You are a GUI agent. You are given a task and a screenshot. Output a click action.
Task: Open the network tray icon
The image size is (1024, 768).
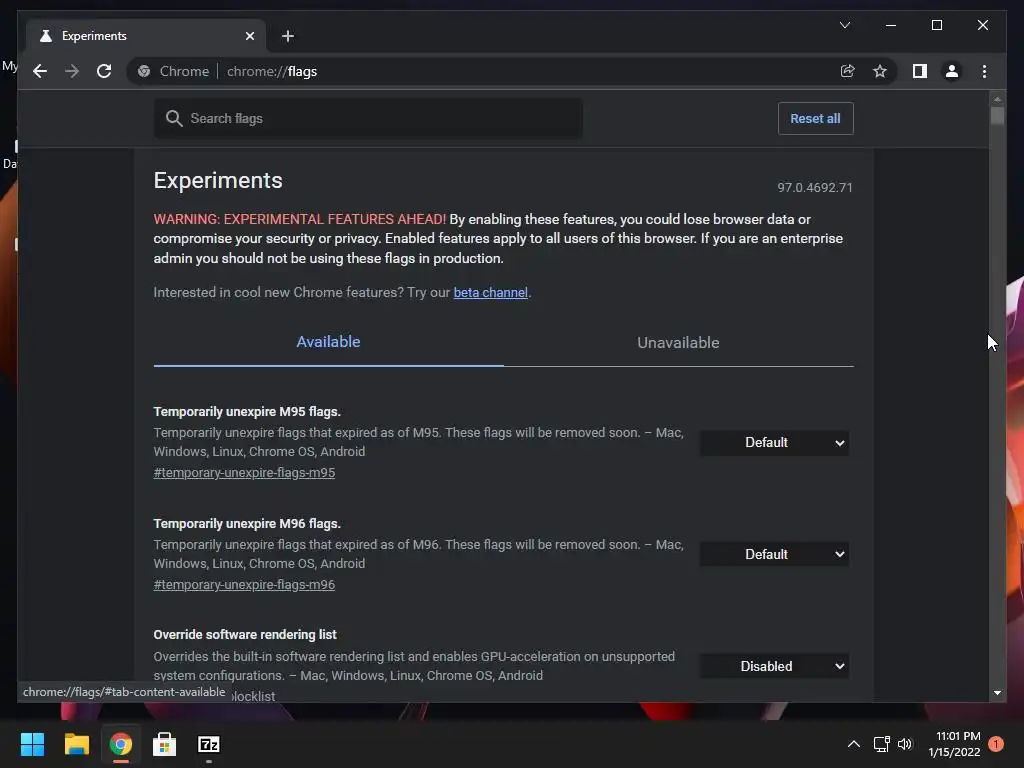[x=882, y=744]
